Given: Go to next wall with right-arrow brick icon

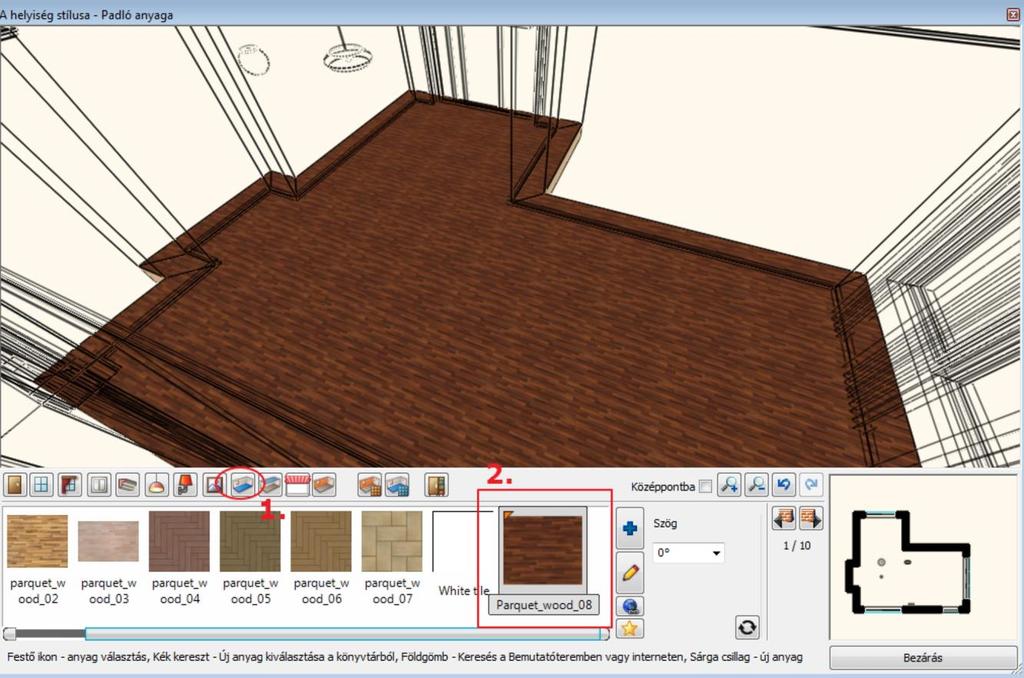Looking at the screenshot, I should [810, 518].
